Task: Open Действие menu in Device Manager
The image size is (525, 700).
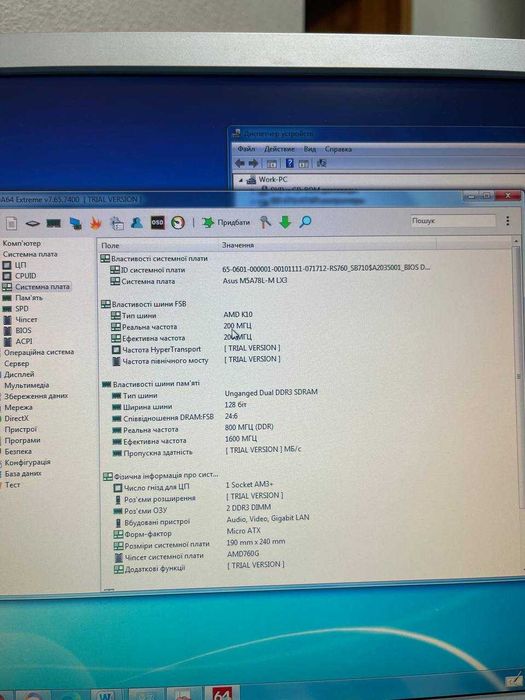Action: point(279,149)
